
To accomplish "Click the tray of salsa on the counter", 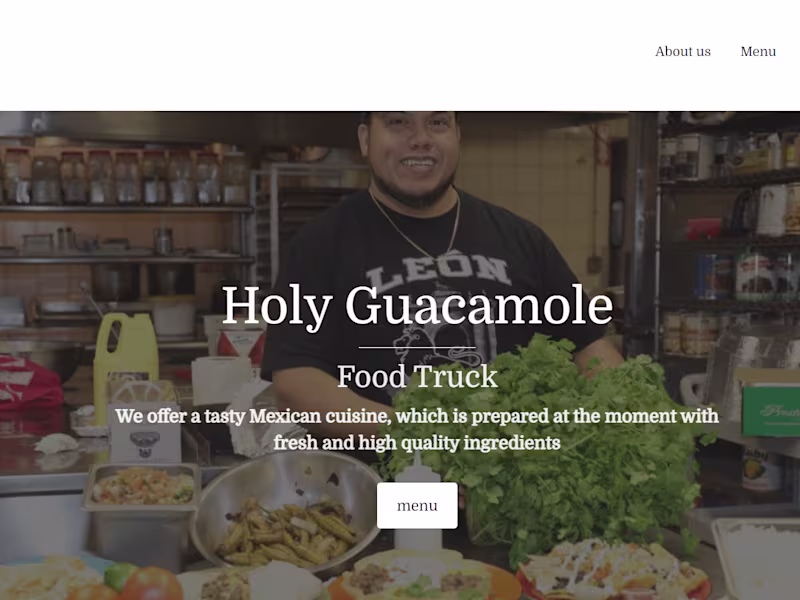I will pos(141,487).
